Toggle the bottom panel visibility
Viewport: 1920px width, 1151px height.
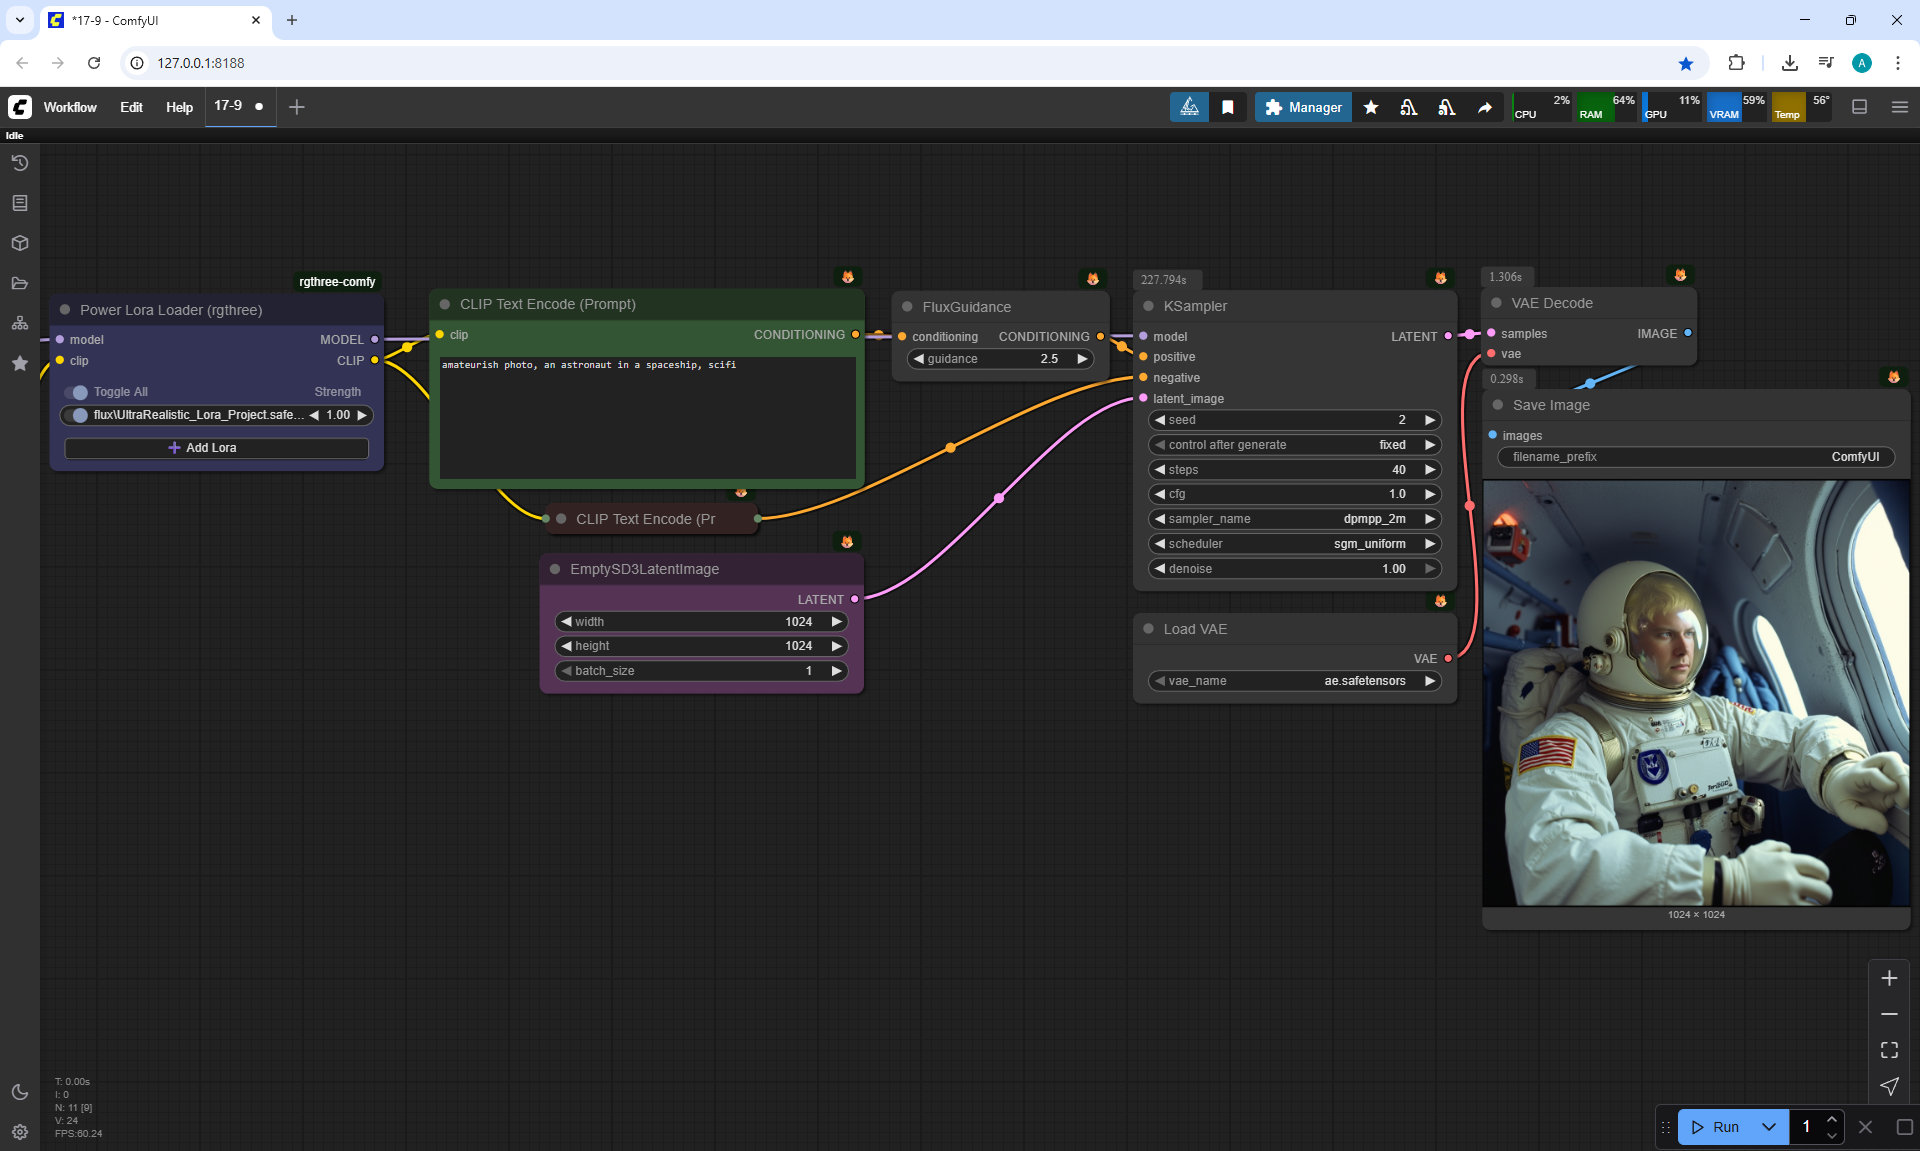[x=1859, y=107]
